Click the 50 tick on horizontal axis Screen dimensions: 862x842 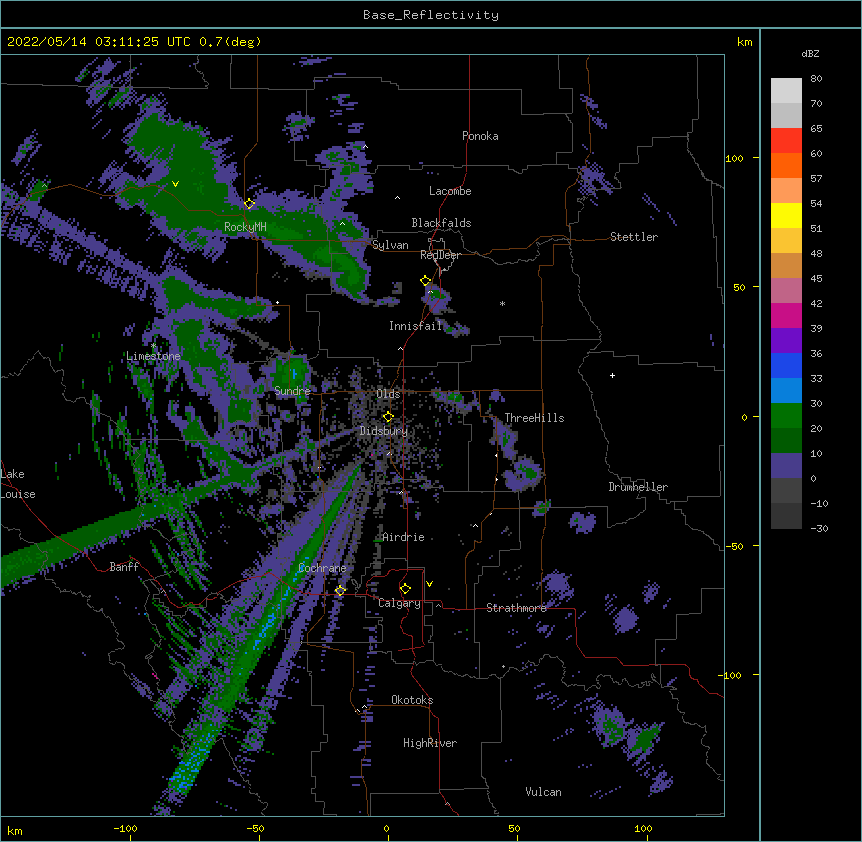click(514, 828)
